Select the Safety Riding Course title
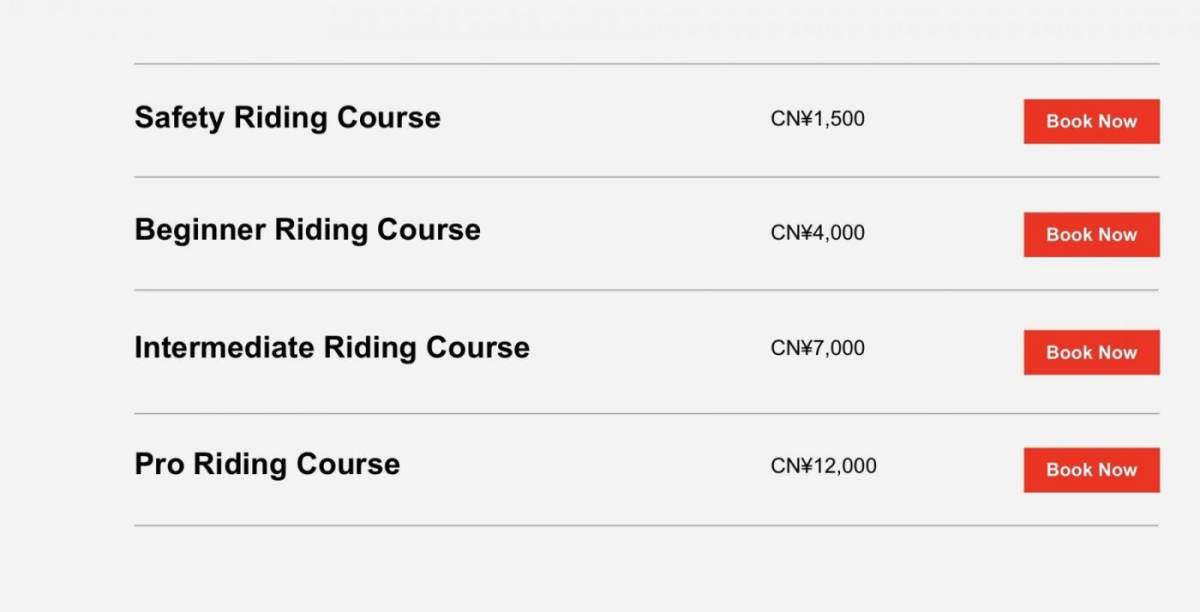1200x612 pixels. coord(287,117)
